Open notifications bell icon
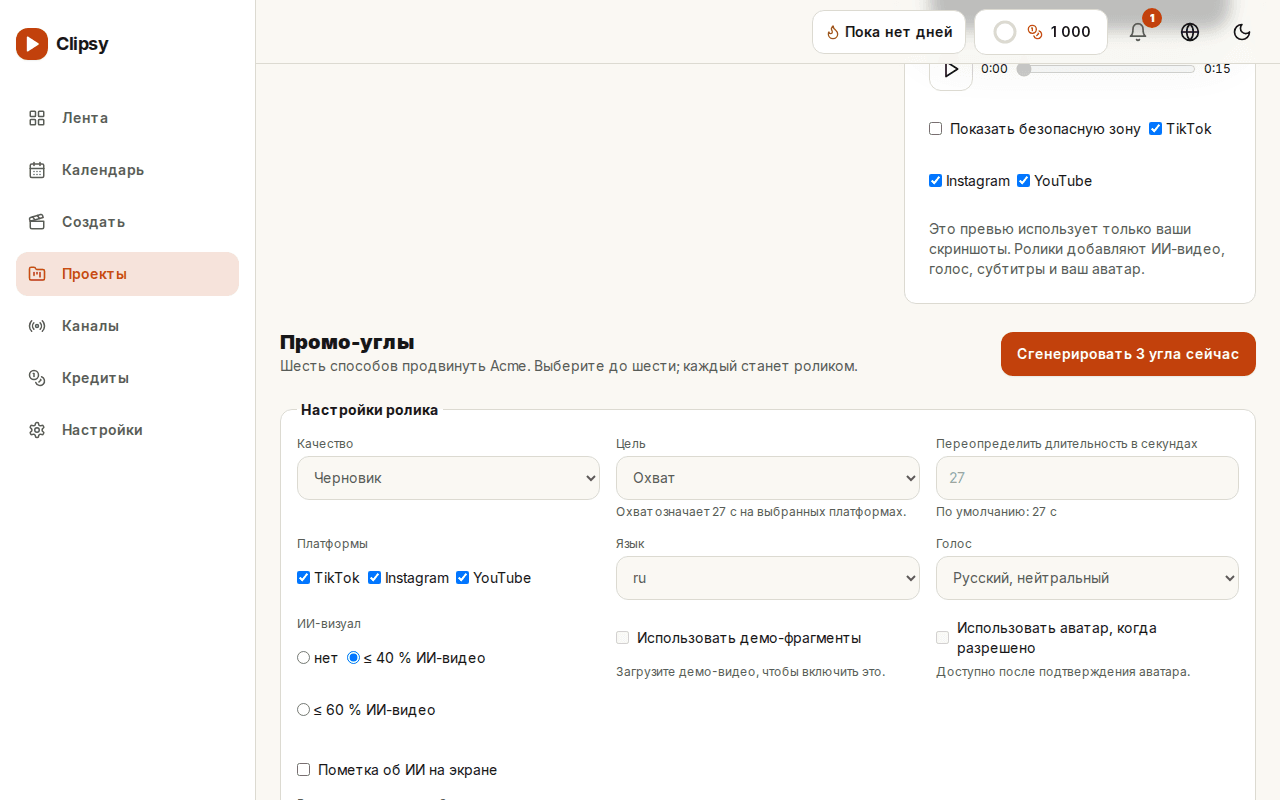This screenshot has width=1280, height=800. [x=1138, y=32]
